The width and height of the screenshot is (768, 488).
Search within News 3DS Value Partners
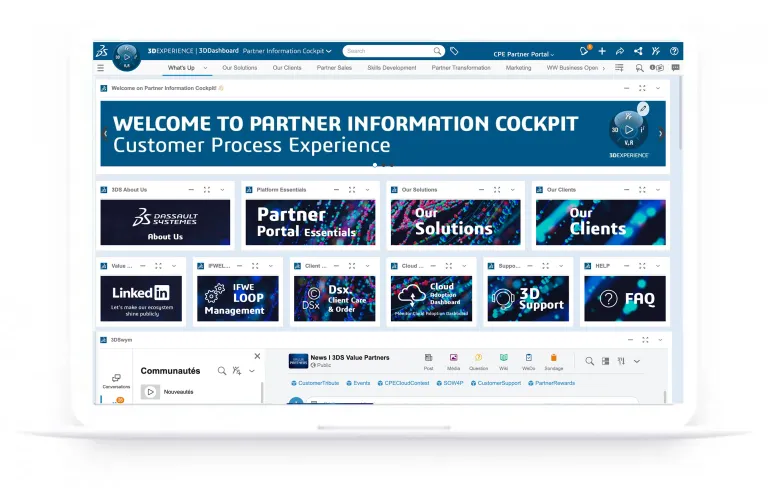pyautogui.click(x=590, y=361)
